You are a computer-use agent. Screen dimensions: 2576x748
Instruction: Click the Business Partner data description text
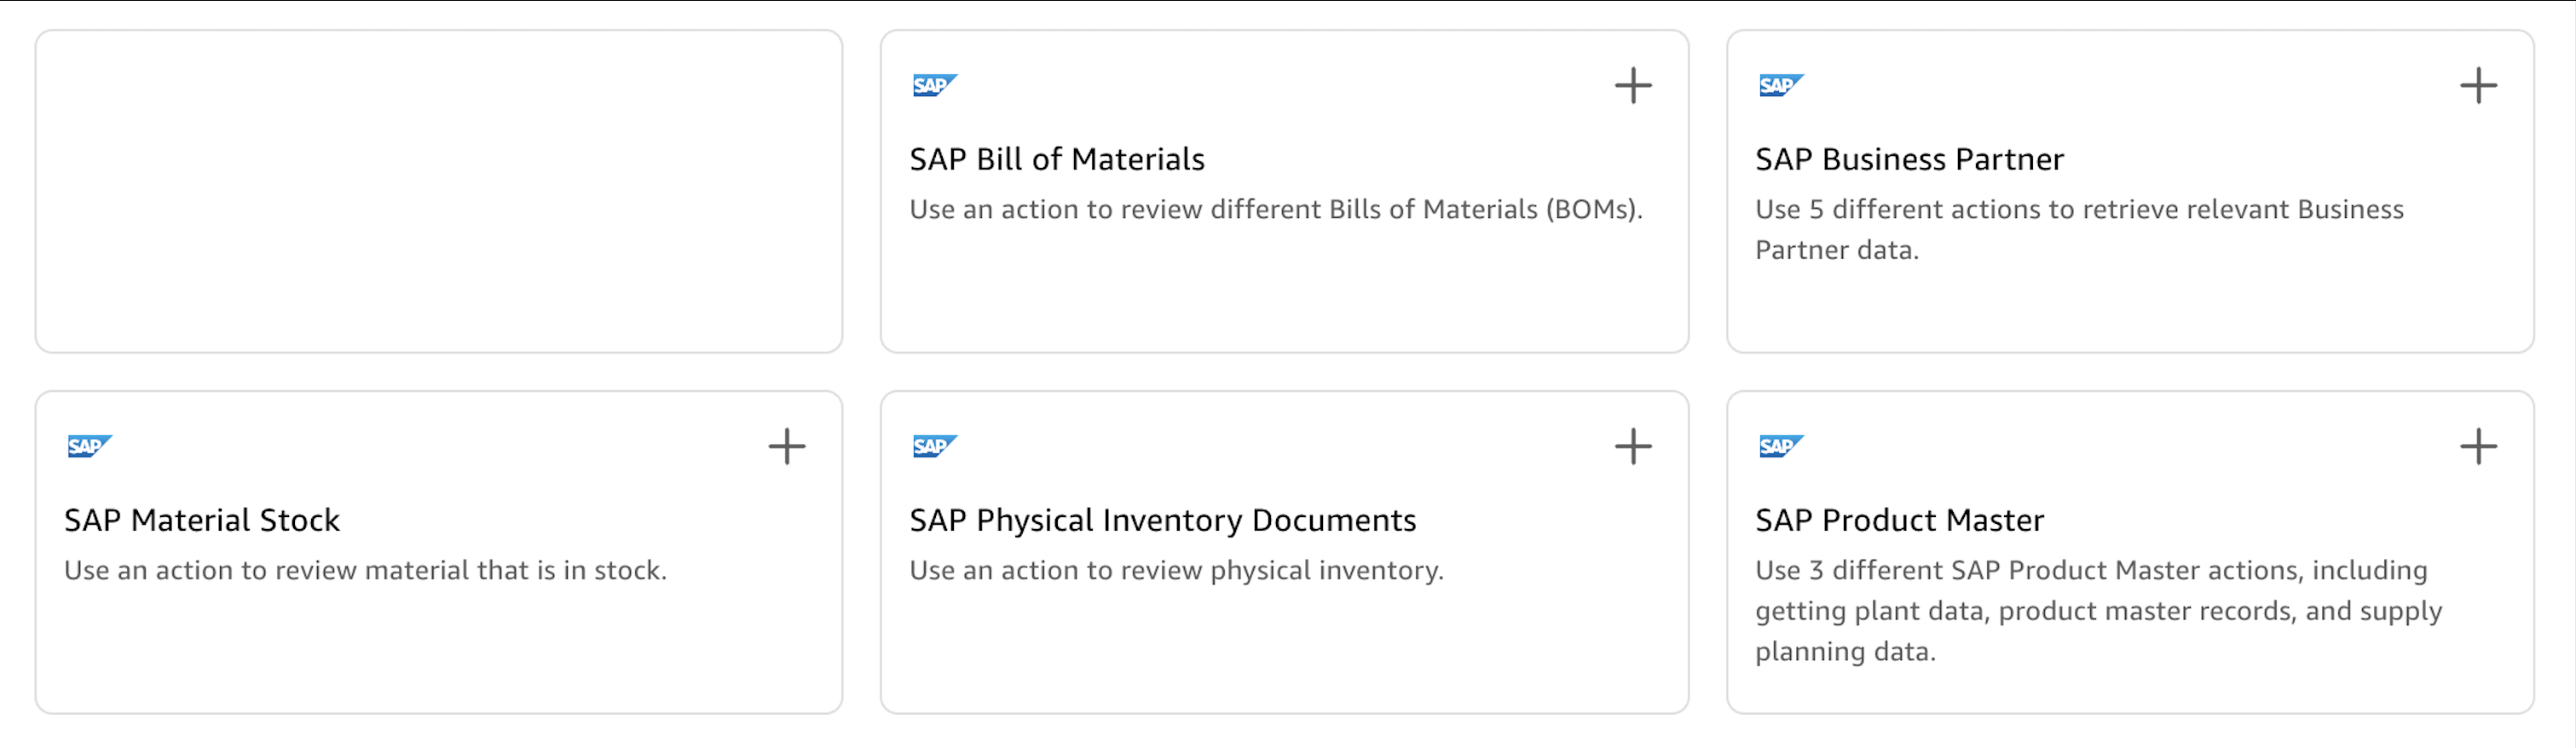[2078, 230]
